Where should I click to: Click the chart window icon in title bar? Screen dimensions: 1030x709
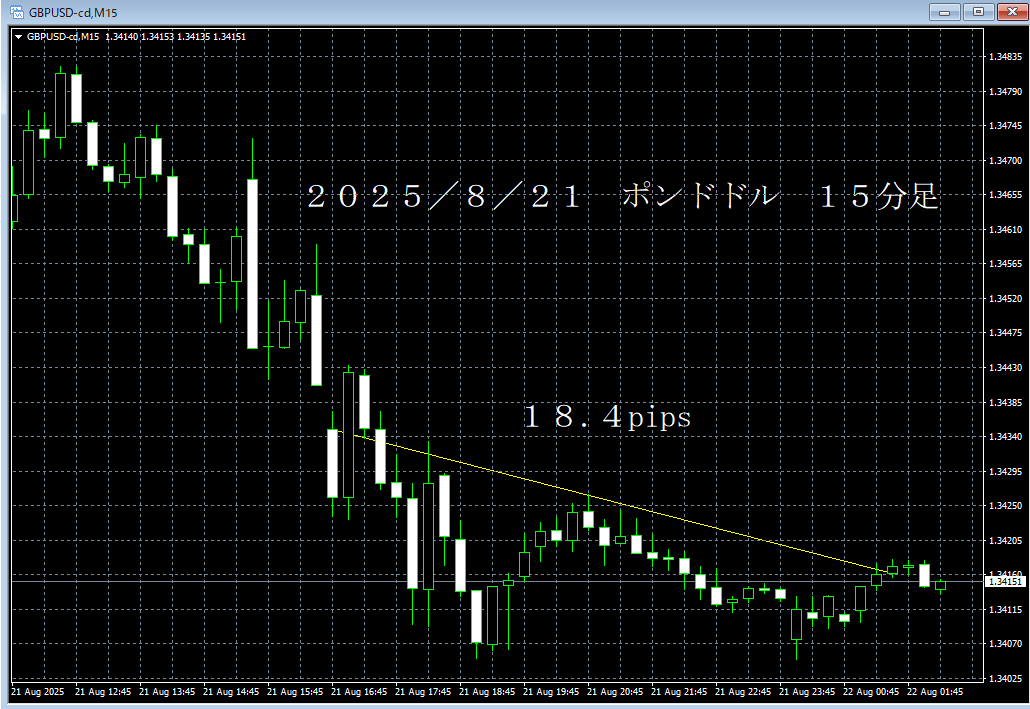pos(16,12)
